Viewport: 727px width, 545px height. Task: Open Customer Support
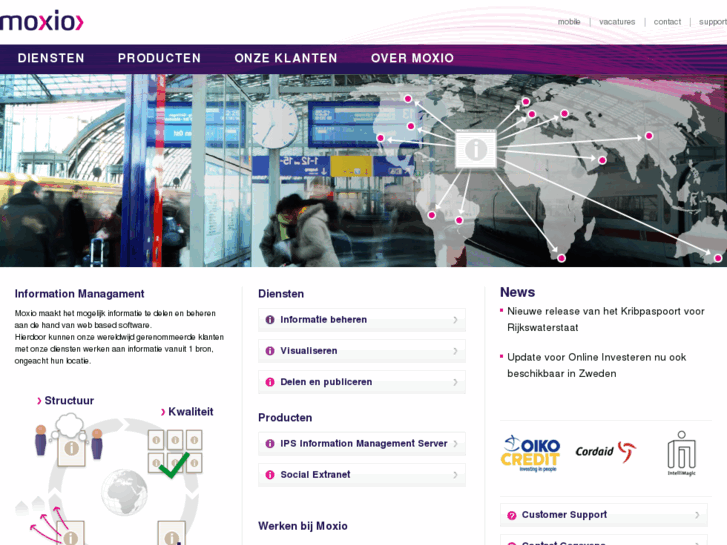coord(604,515)
